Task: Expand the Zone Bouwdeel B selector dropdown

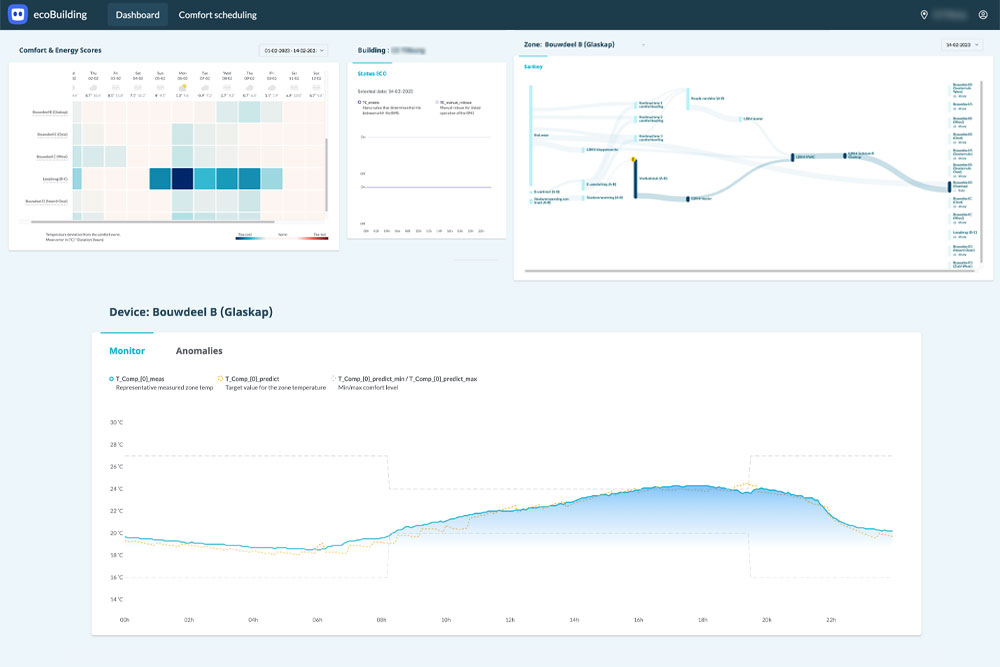Action: tap(643, 45)
